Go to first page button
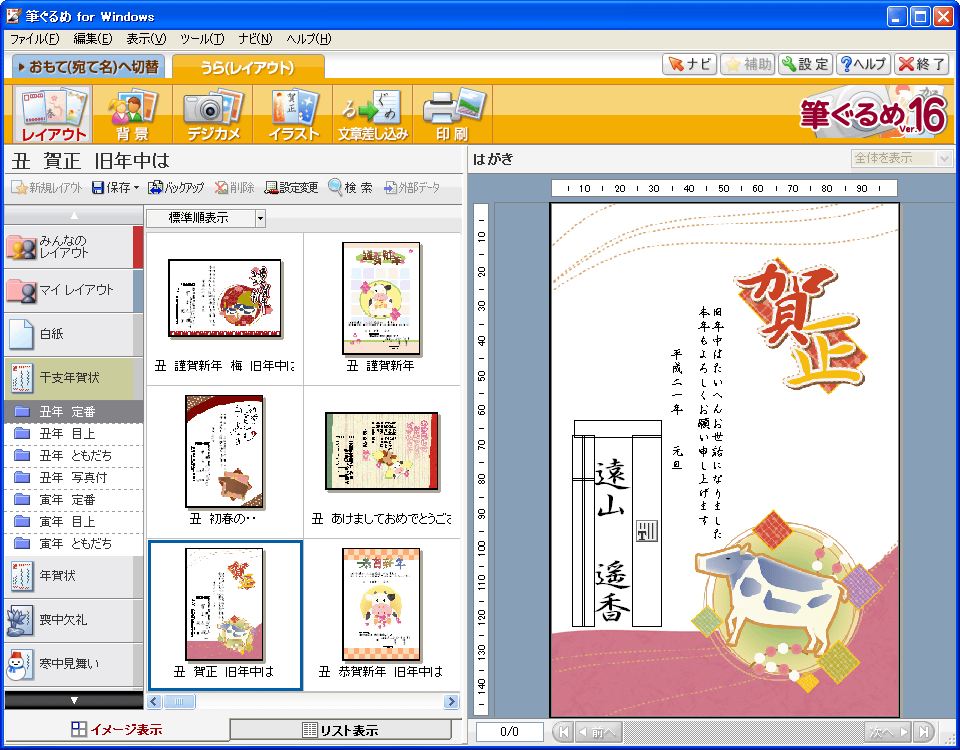 click(563, 732)
